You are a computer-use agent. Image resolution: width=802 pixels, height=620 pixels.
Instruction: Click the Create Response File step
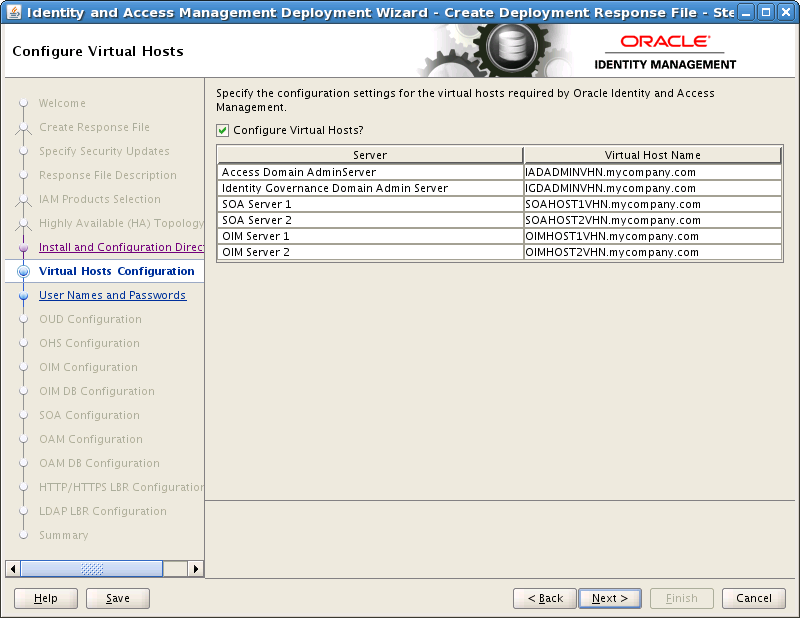(x=95, y=127)
